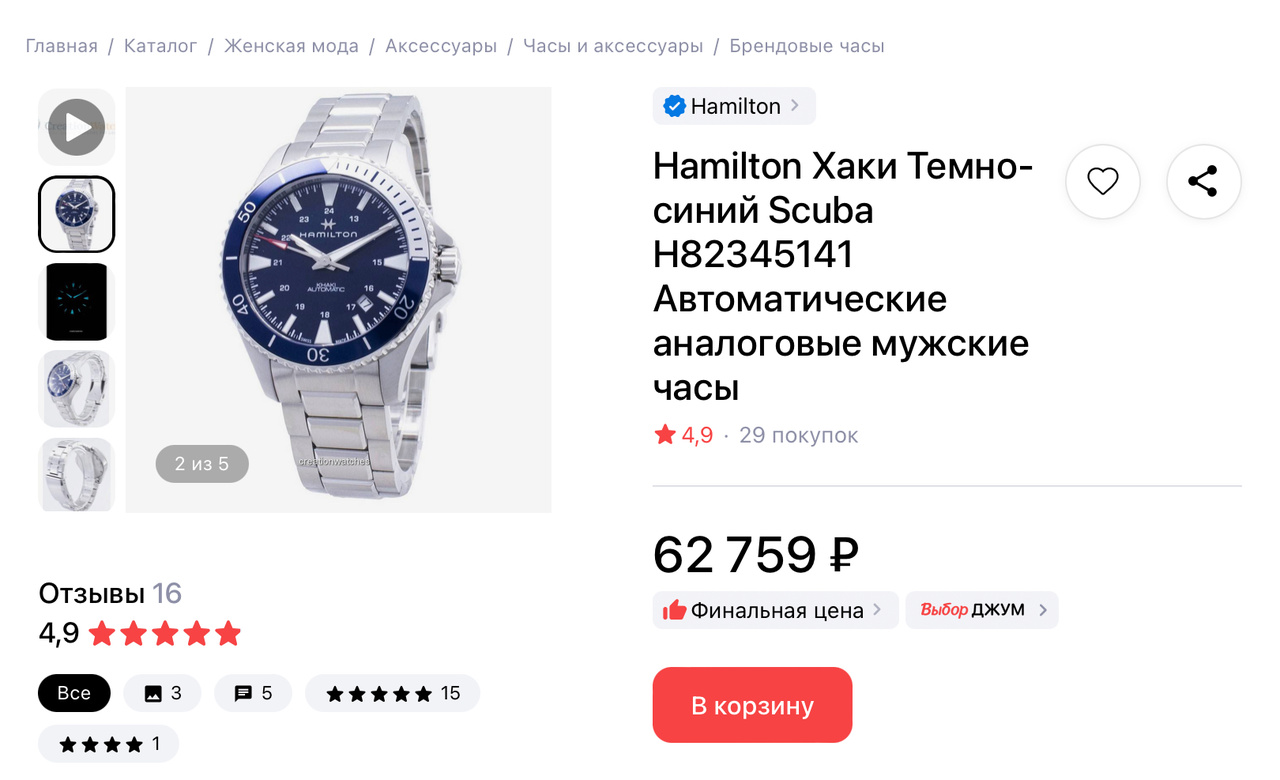Expand Hamilton brand chevron
The image size is (1280, 780).
(795, 105)
